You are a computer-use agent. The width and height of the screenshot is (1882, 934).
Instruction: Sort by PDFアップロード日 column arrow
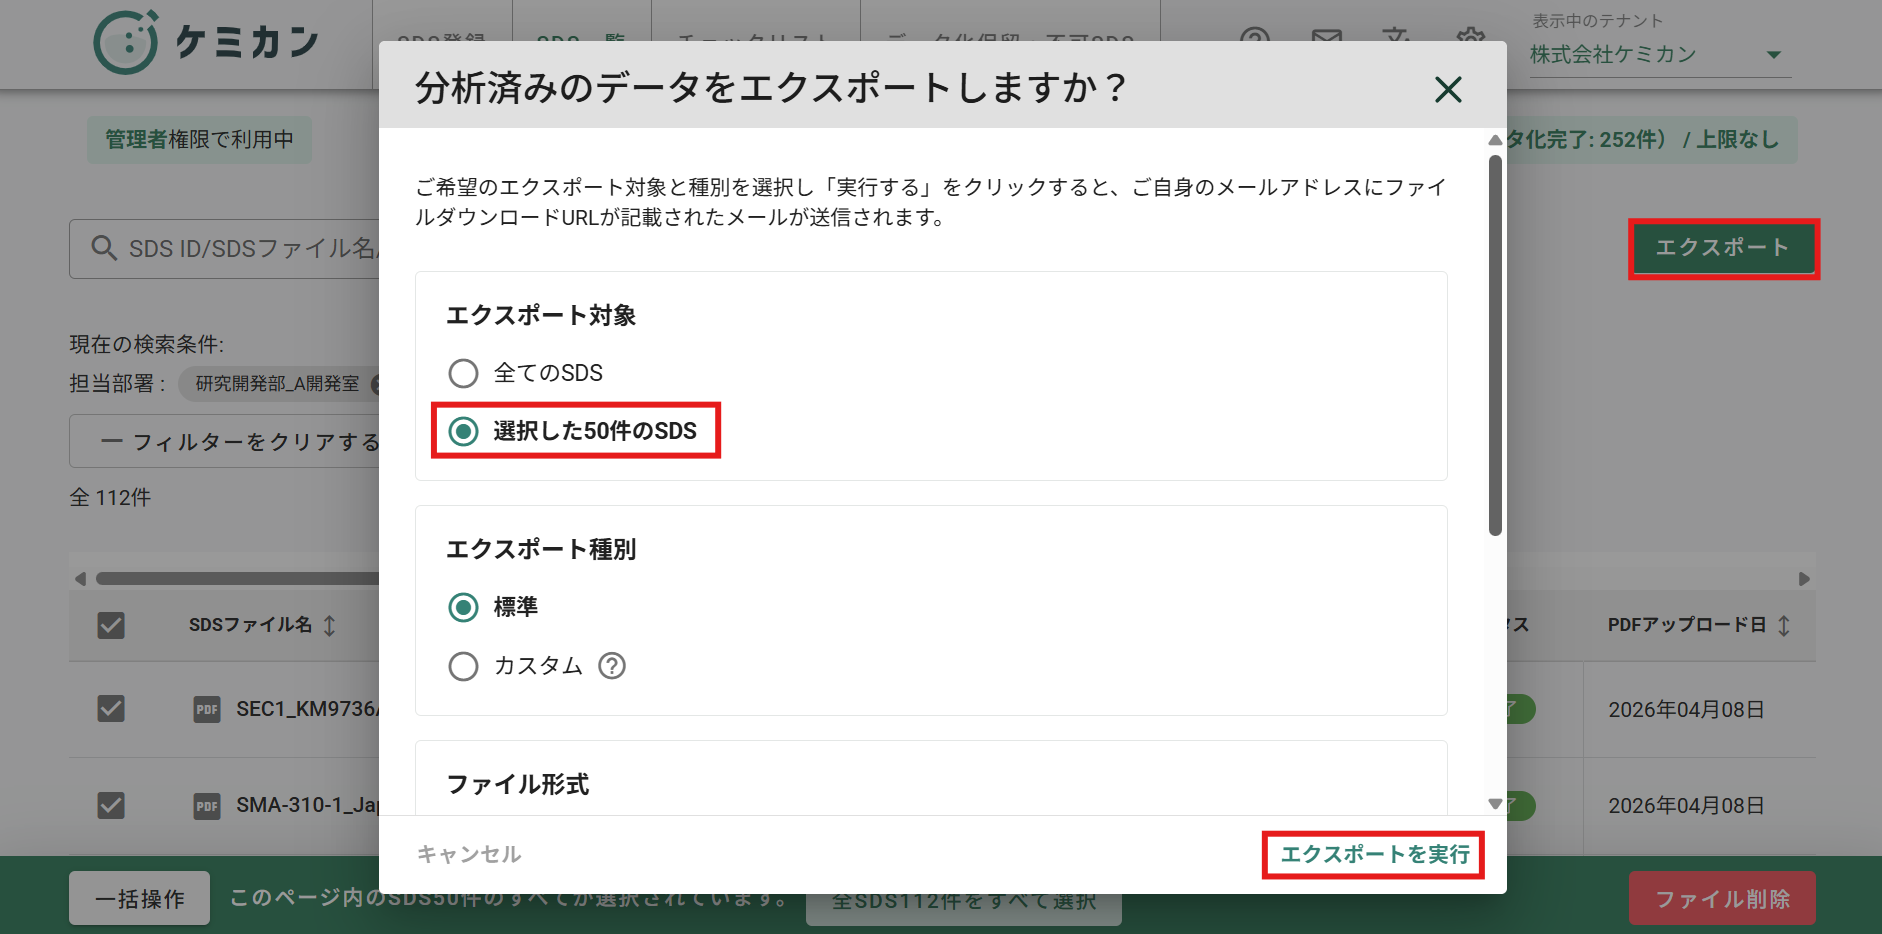click(x=1784, y=626)
